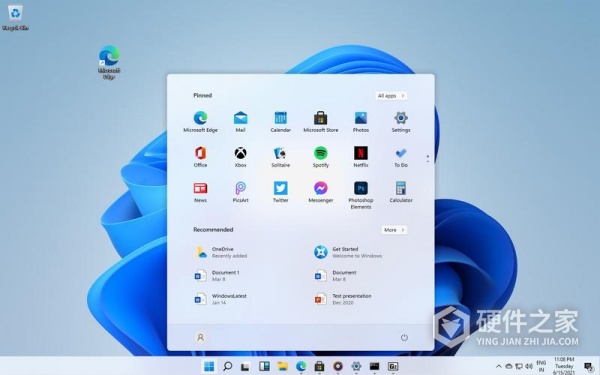600x375 pixels.
Task: Click the Microsoft Edge taskbar icon
Action: pyautogui.click(x=301, y=366)
